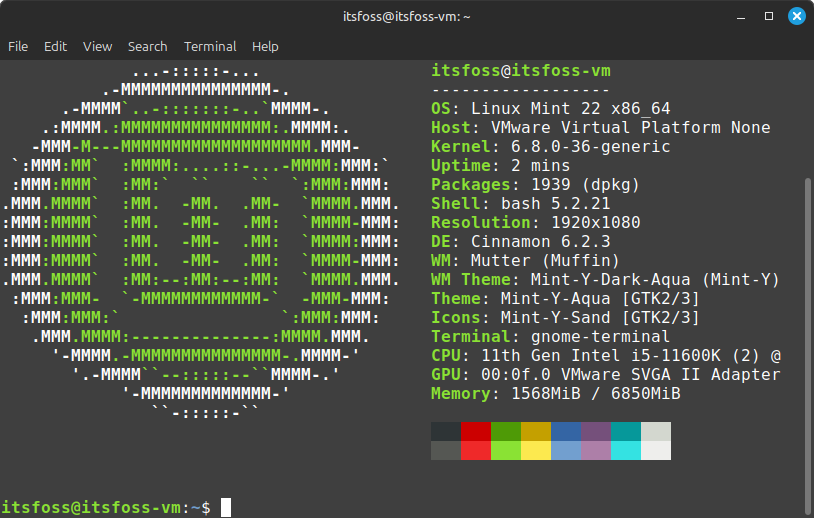Click the WM line 'Mutter (Muffin)'
The image size is (814, 518).
coord(525,261)
